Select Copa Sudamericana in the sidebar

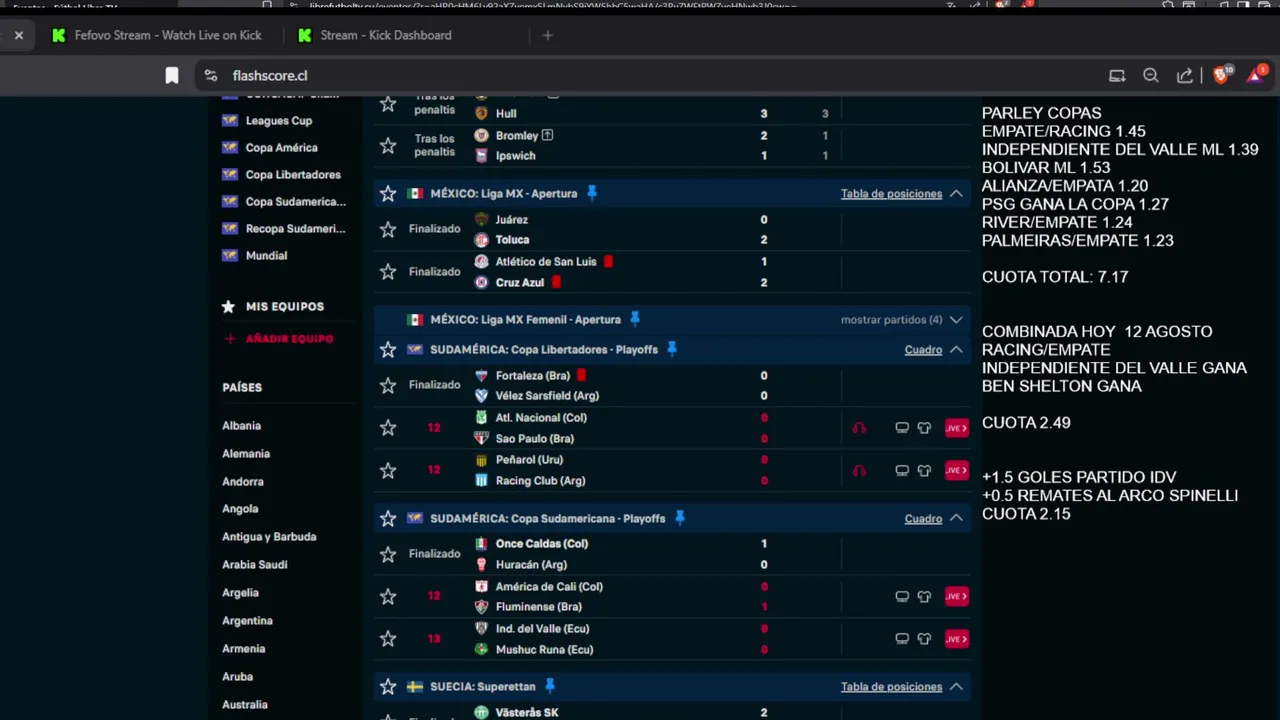pyautogui.click(x=295, y=202)
